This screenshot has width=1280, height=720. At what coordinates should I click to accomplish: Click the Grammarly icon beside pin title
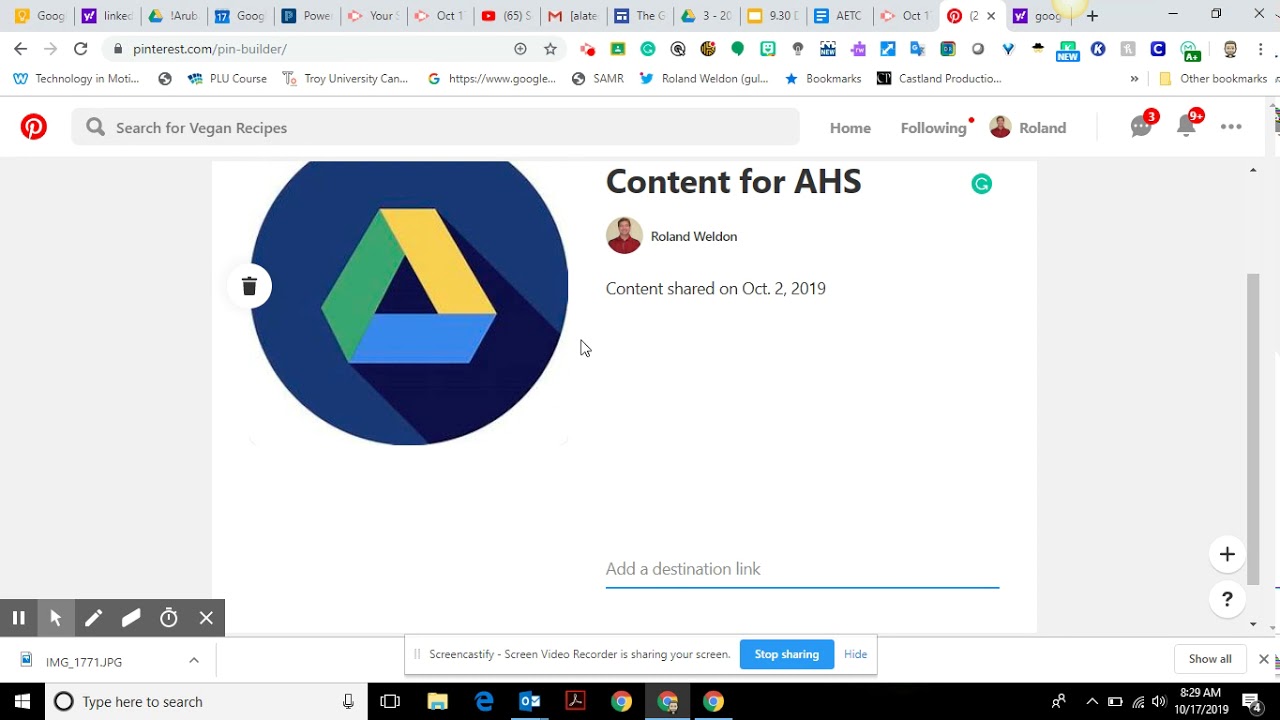pos(982,184)
